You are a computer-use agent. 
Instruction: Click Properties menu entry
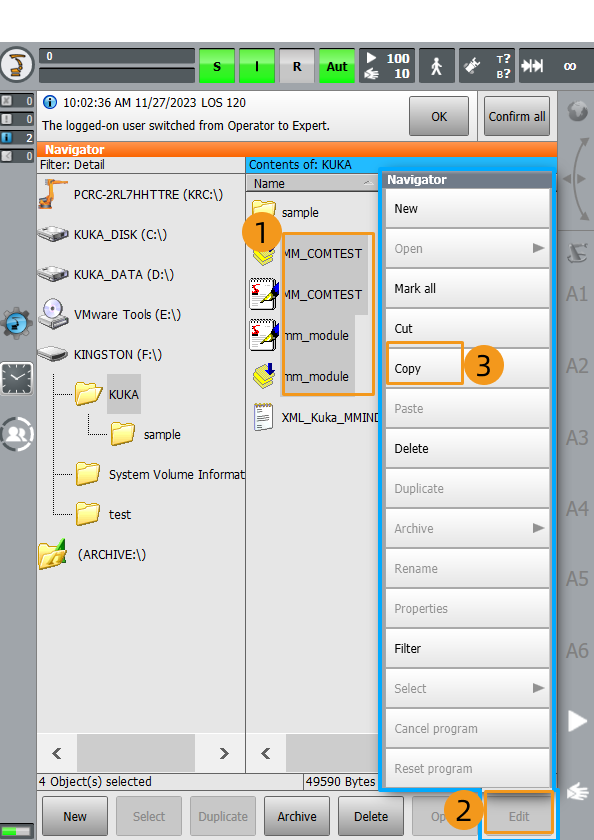click(x=468, y=609)
